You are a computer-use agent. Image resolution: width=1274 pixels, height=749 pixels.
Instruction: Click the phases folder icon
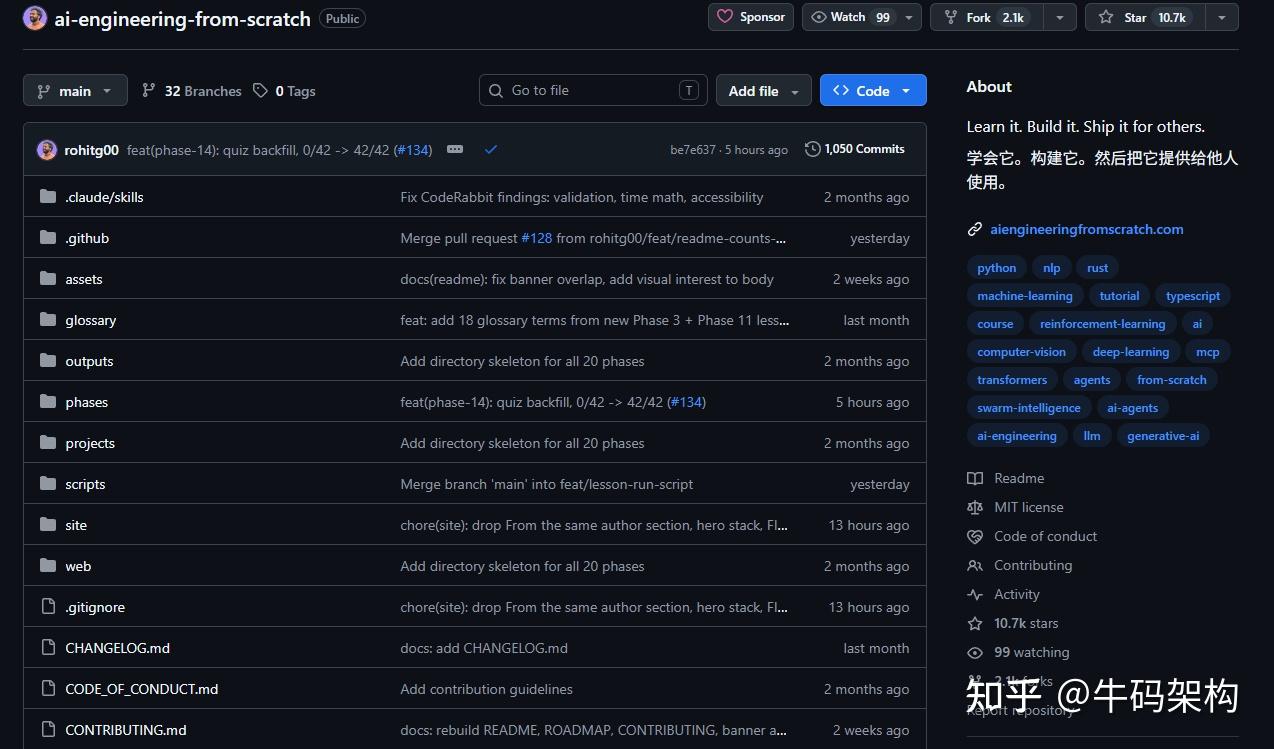pos(48,402)
